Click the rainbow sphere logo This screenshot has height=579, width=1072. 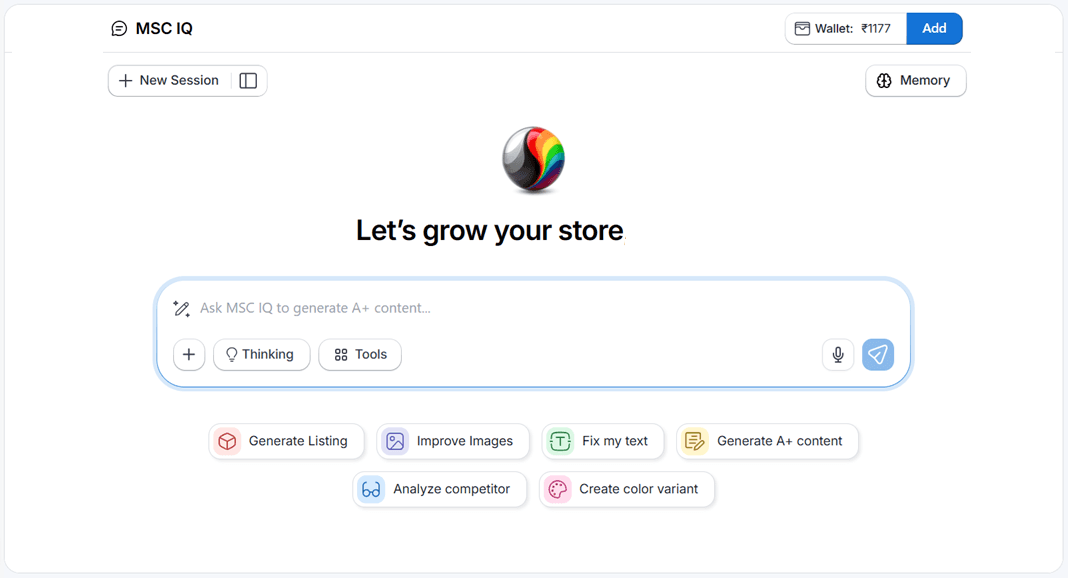[533, 160]
